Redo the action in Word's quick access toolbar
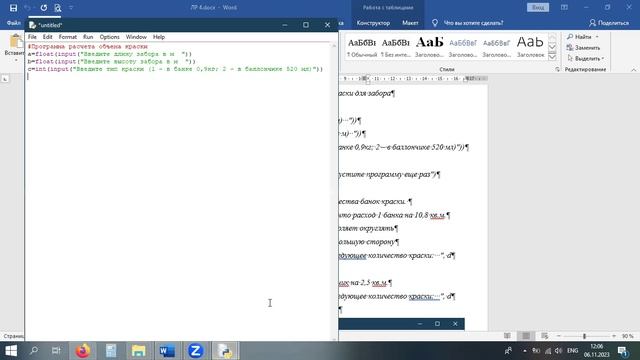Viewport: 640px width, 360px height. click(44, 7)
